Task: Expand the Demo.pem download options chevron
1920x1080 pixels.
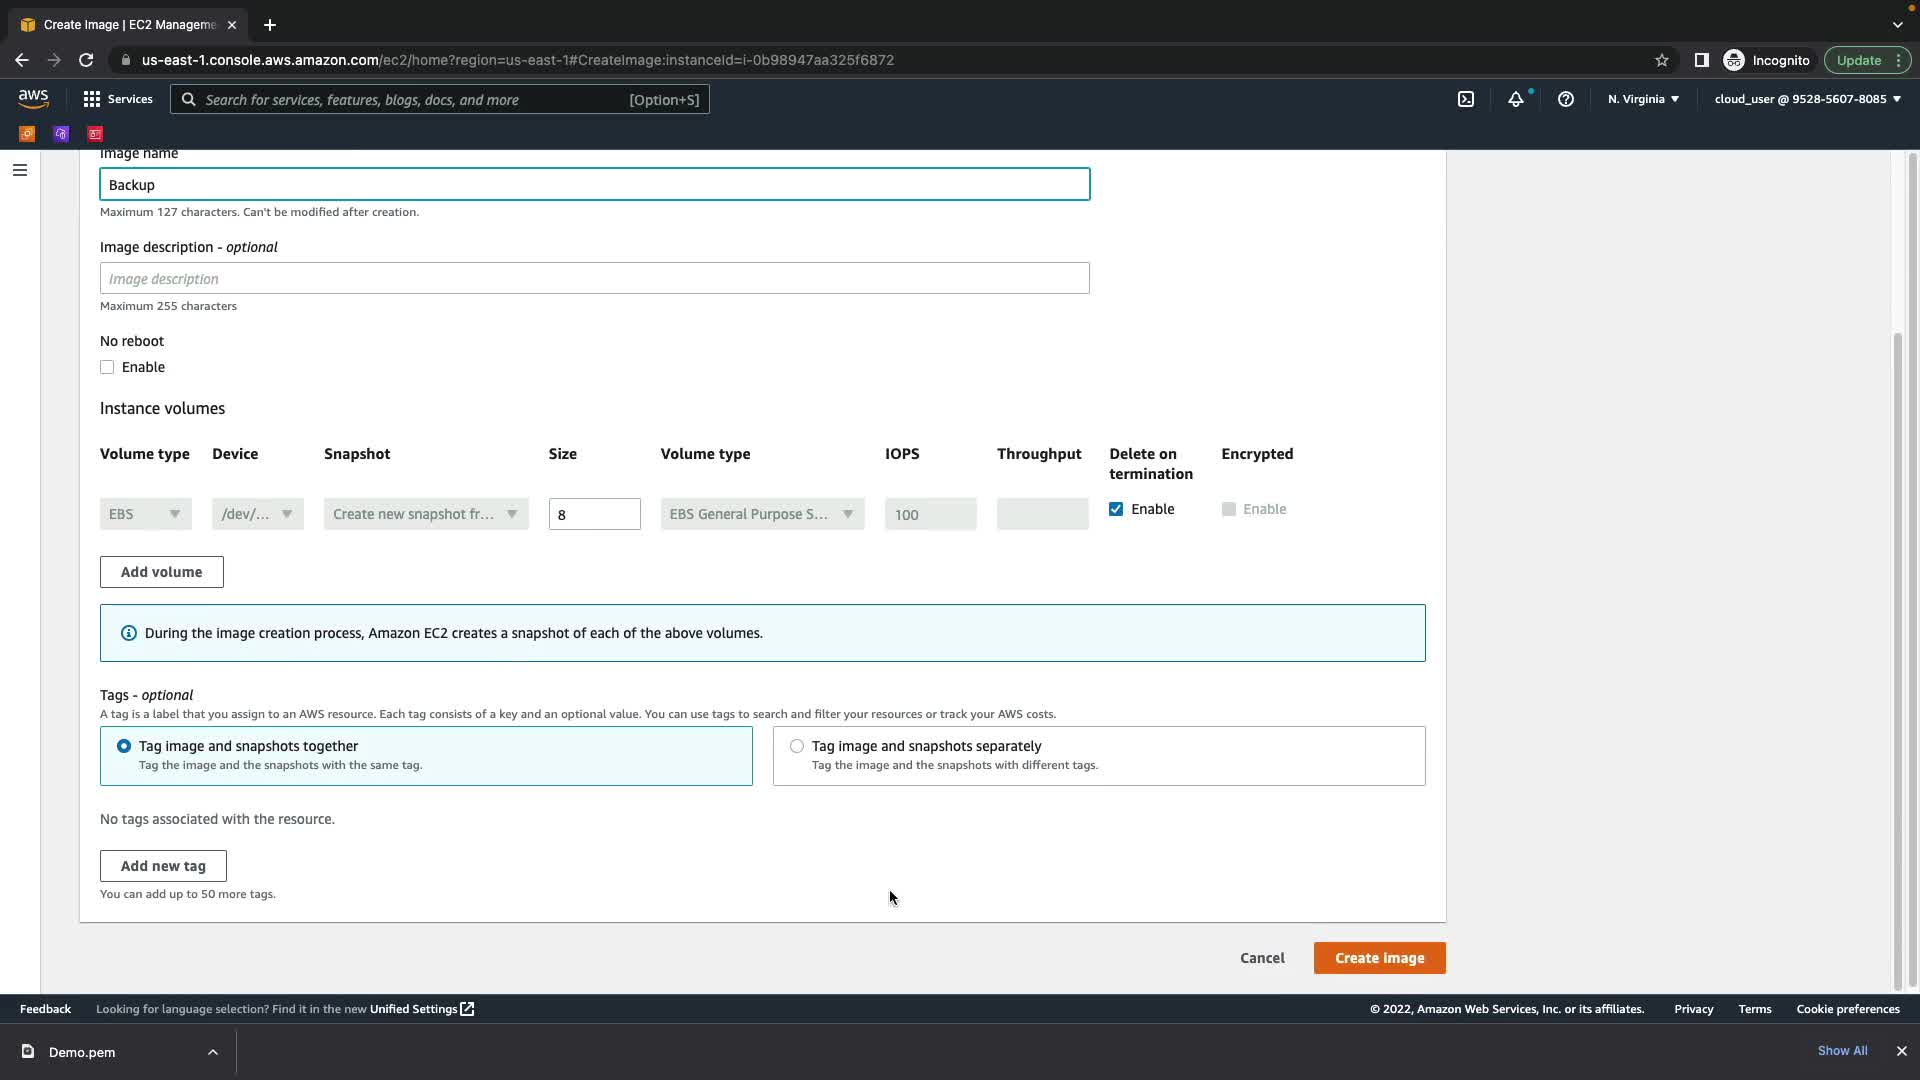Action: [x=212, y=1052]
